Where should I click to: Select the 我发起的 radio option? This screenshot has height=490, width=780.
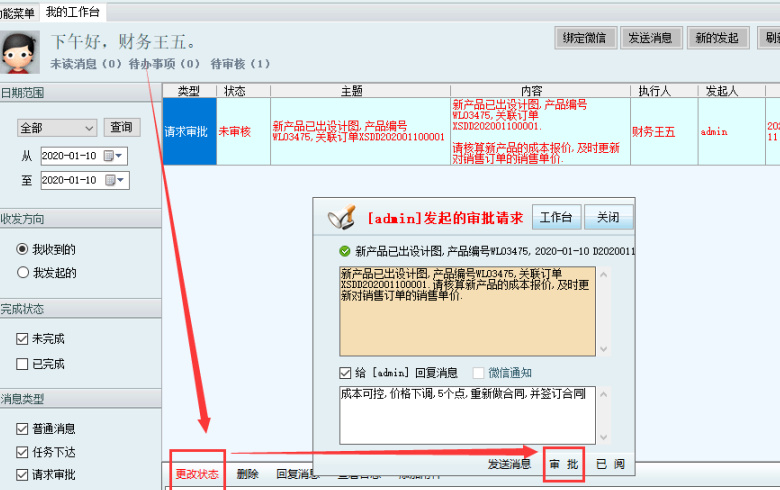pos(23,272)
